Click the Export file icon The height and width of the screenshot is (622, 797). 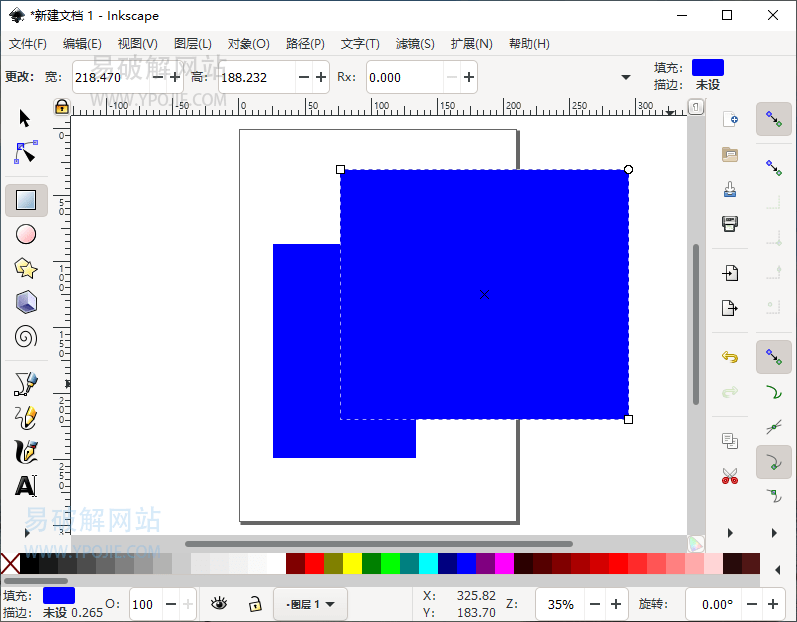tap(730, 308)
